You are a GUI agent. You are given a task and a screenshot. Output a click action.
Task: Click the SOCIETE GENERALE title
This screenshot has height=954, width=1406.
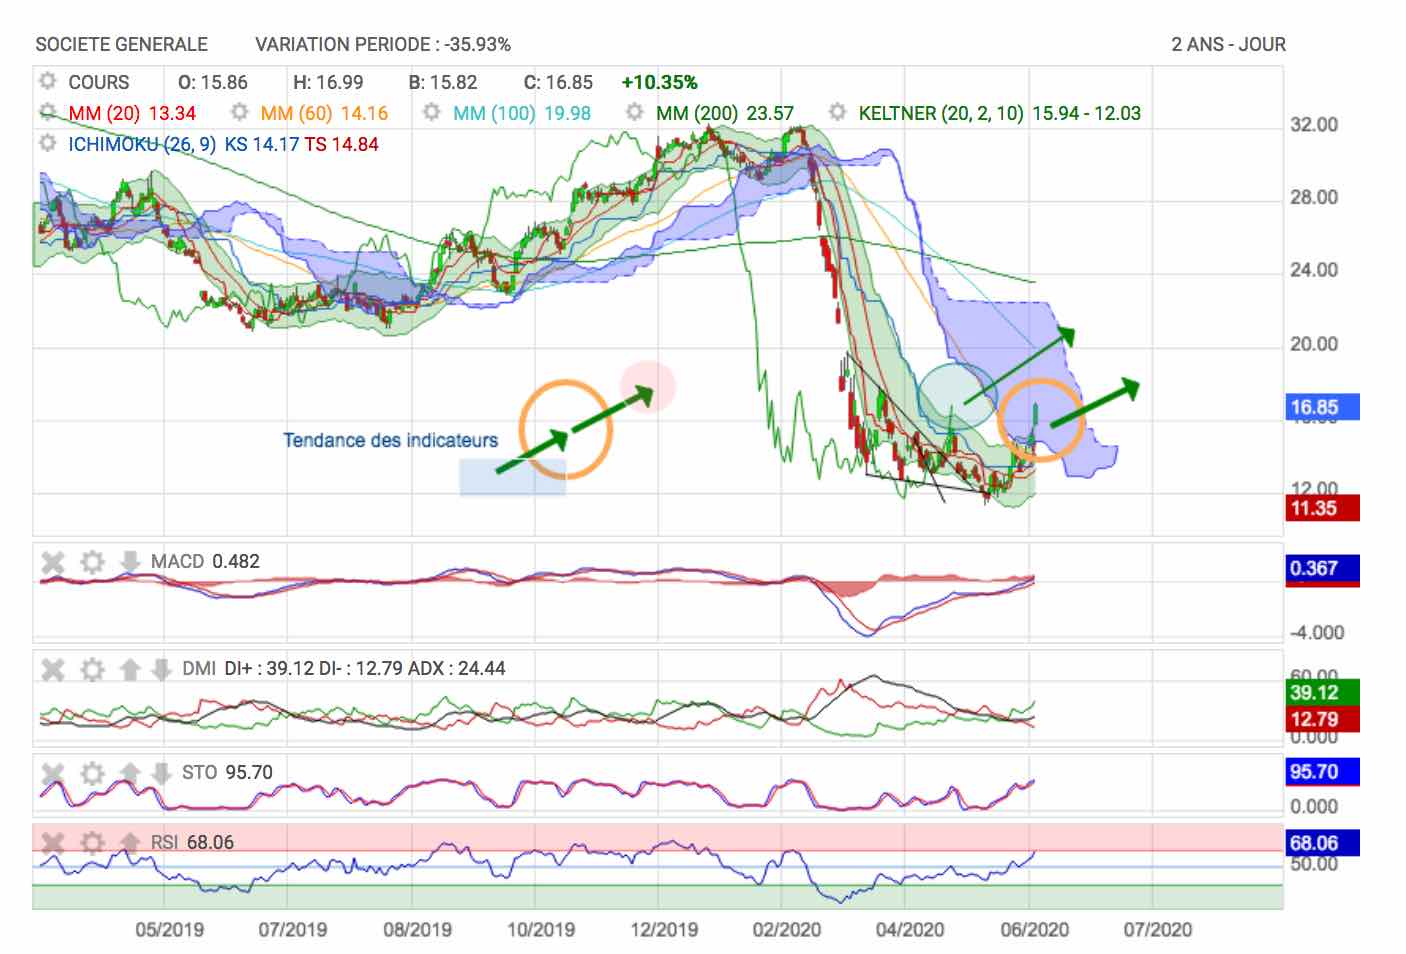click(x=122, y=44)
